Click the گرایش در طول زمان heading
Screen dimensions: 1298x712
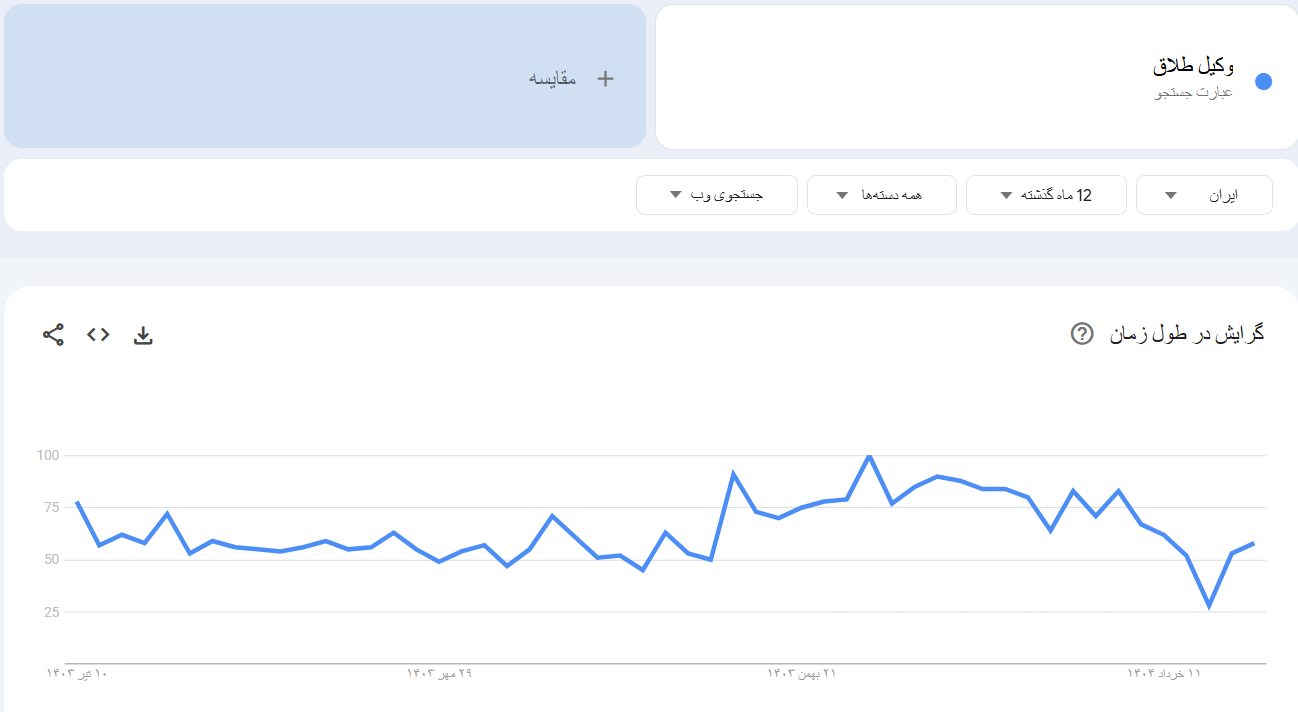1187,334
